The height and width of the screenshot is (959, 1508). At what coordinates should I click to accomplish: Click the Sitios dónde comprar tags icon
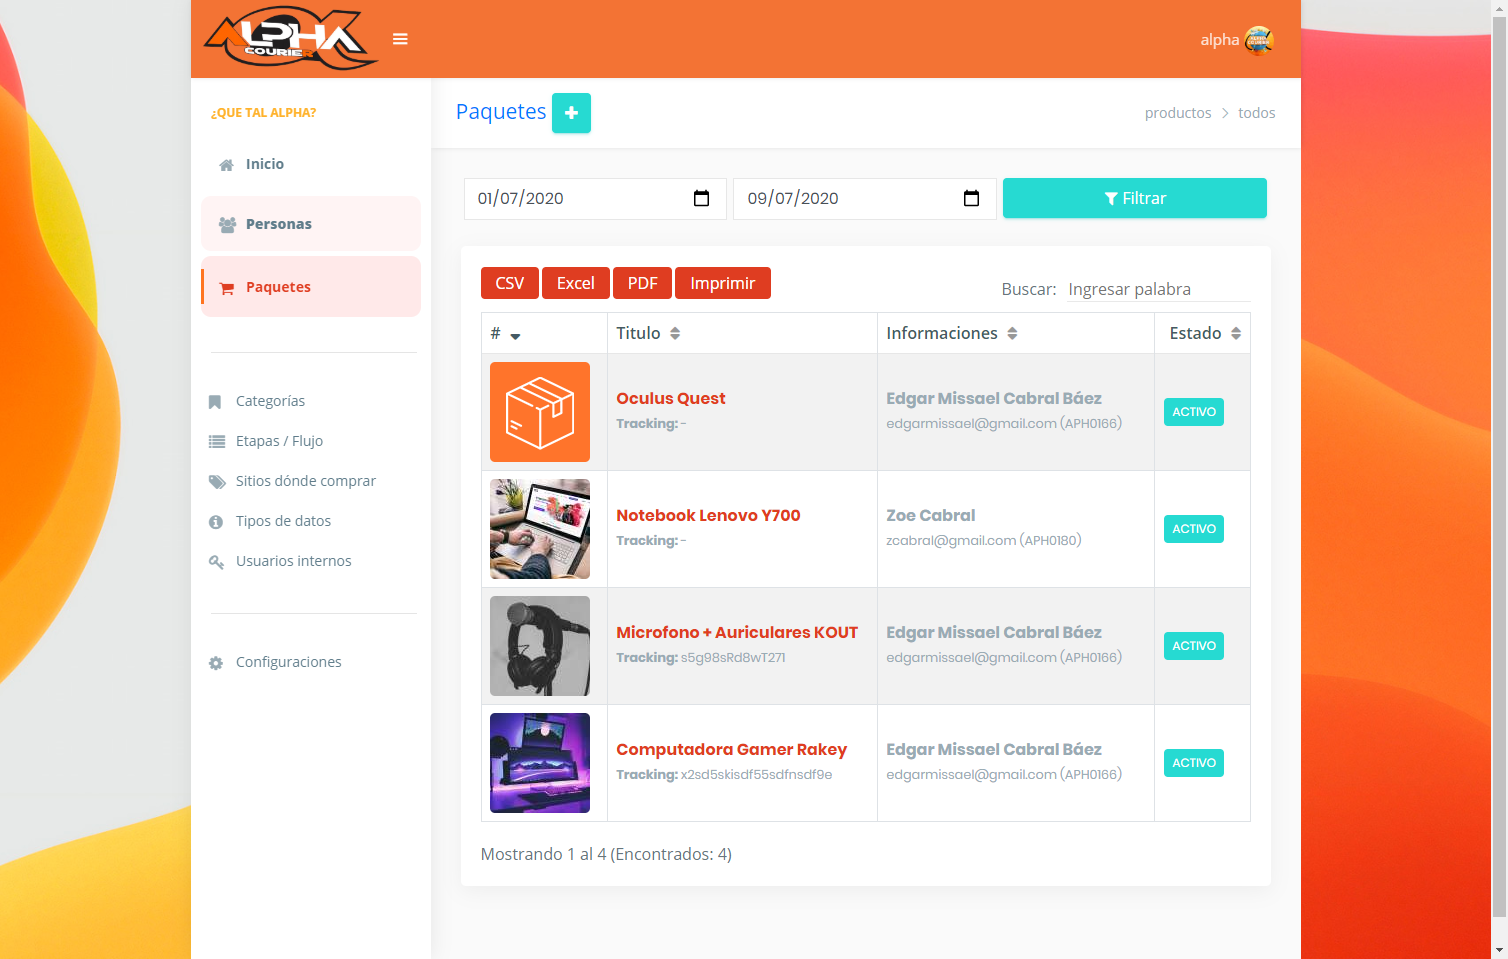point(217,482)
